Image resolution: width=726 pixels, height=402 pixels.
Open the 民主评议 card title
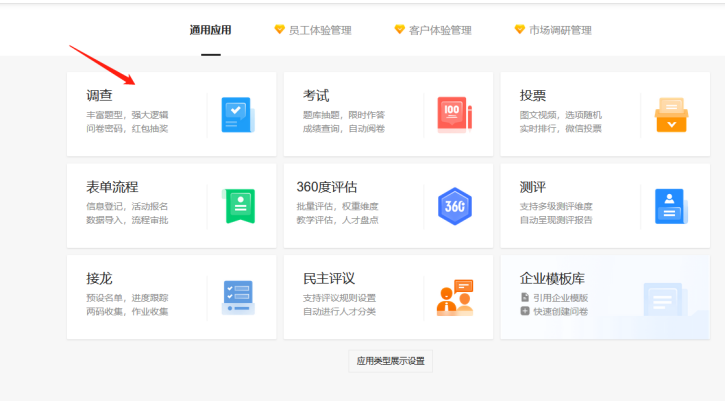point(329,278)
